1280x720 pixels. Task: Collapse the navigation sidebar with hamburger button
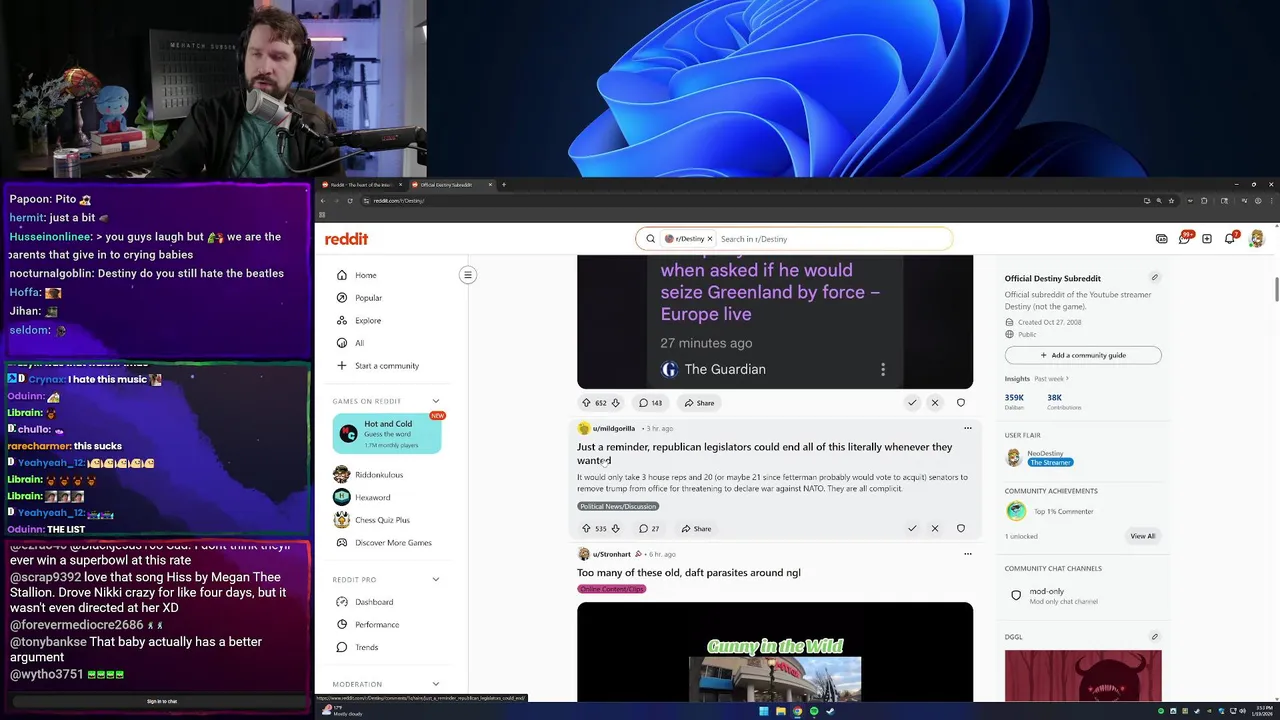pos(467,275)
